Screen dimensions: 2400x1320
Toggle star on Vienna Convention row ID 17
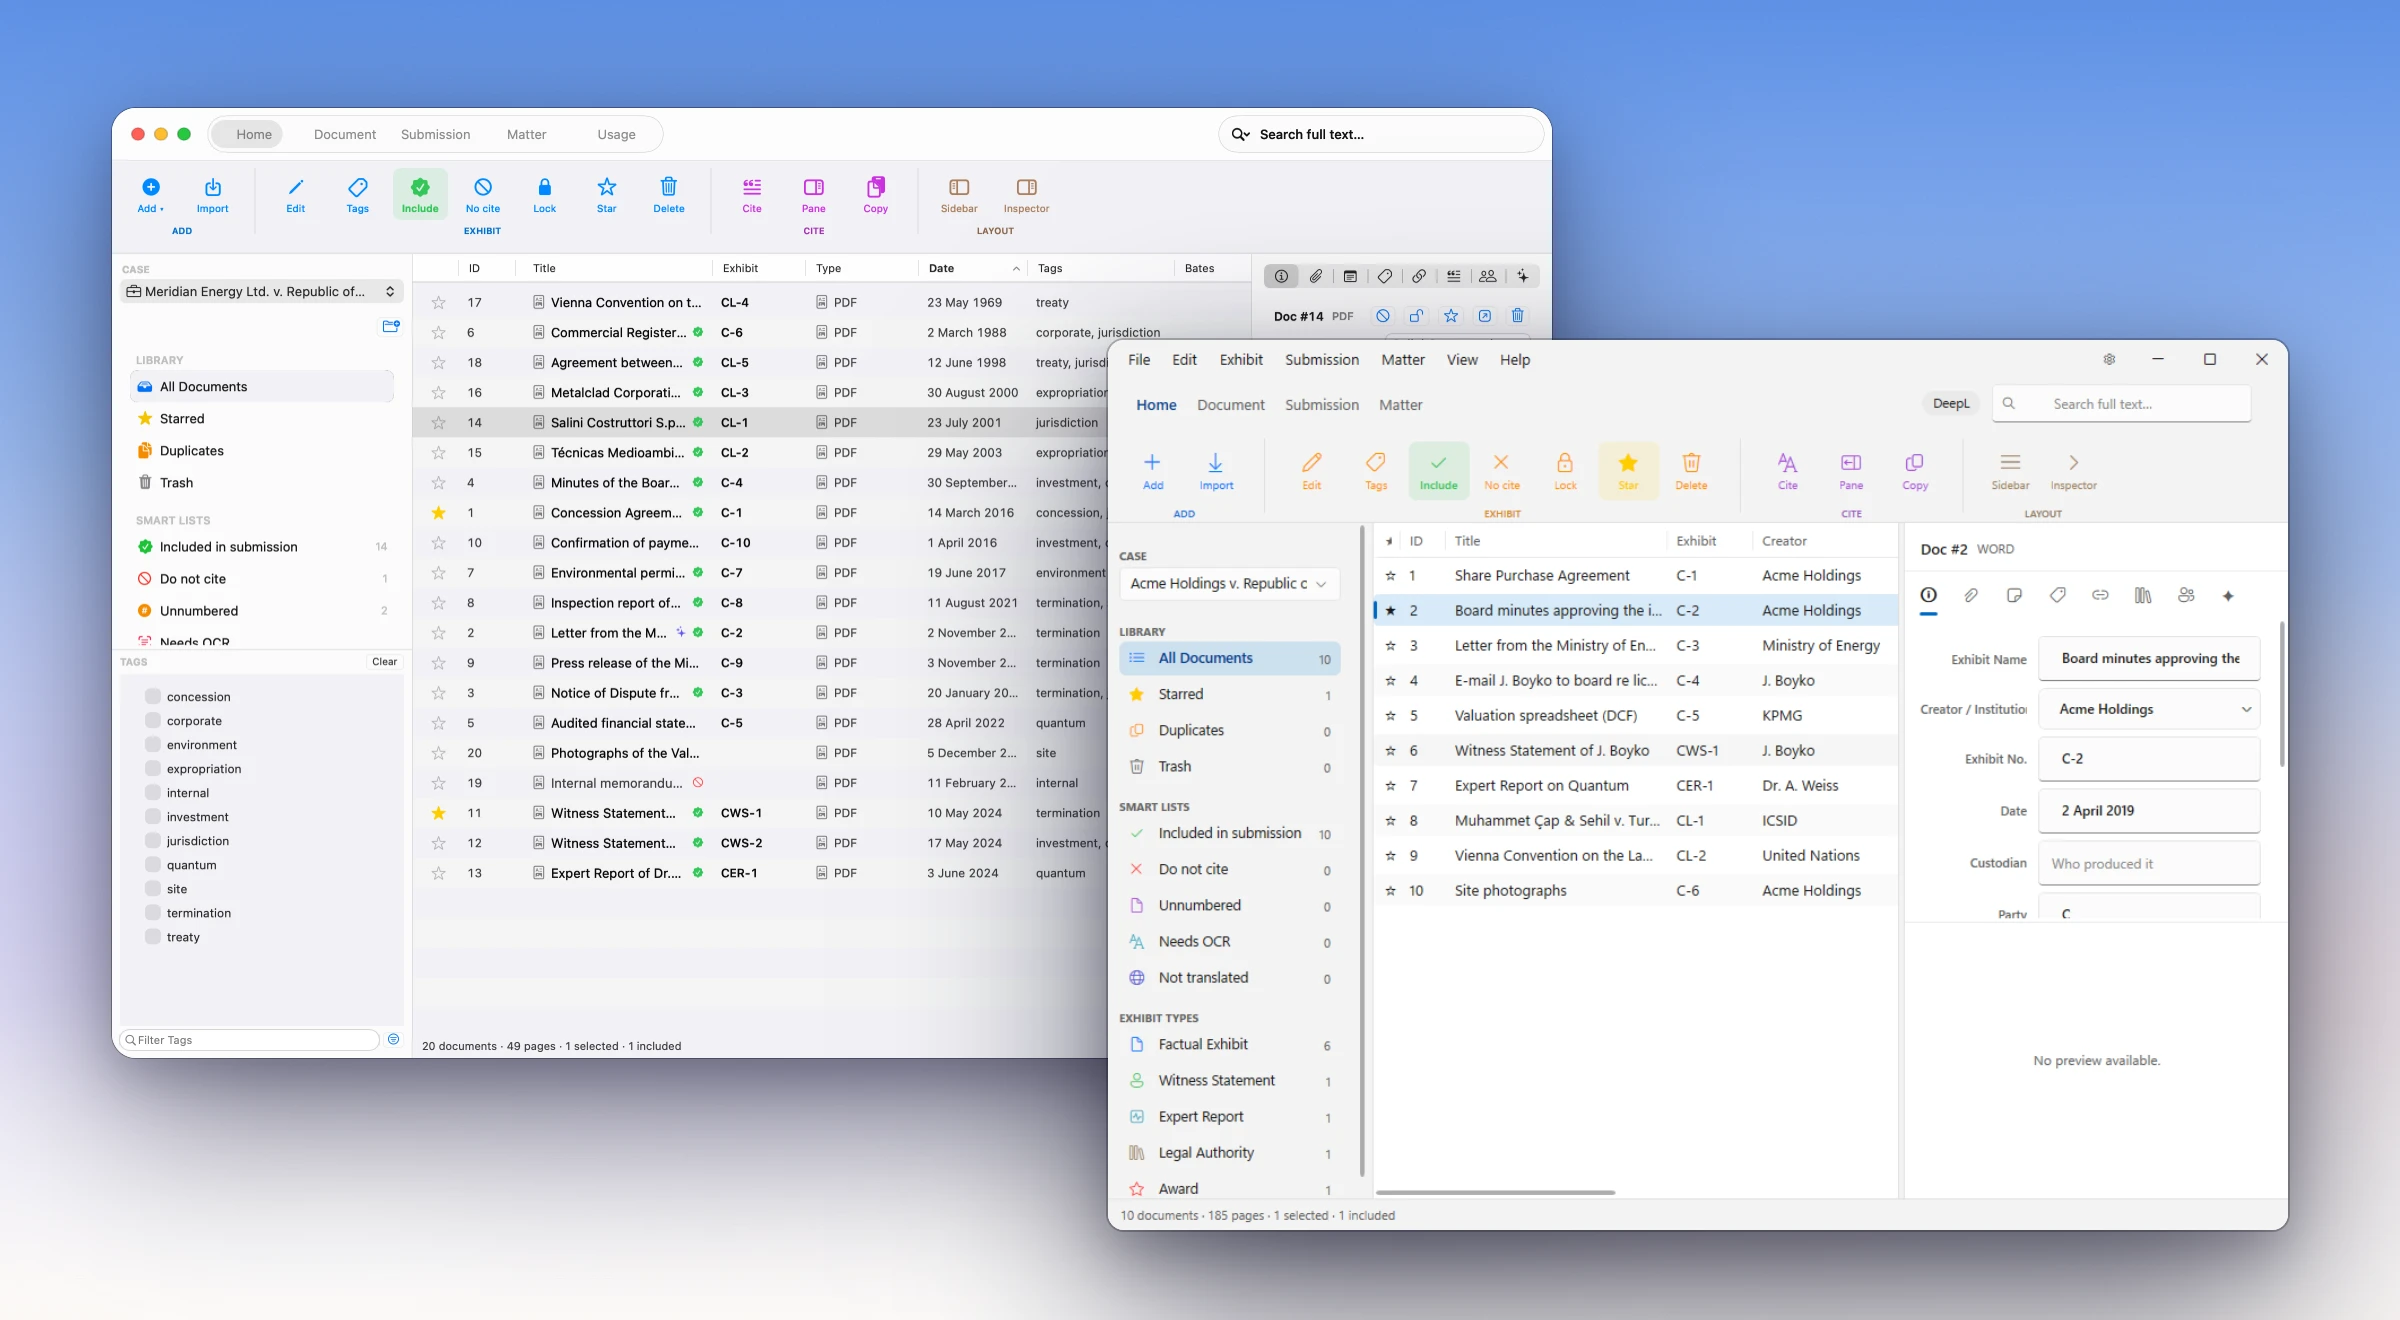coord(438,302)
